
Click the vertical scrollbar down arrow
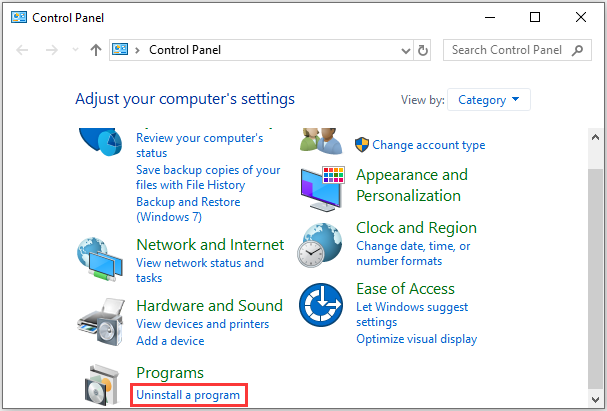click(597, 402)
